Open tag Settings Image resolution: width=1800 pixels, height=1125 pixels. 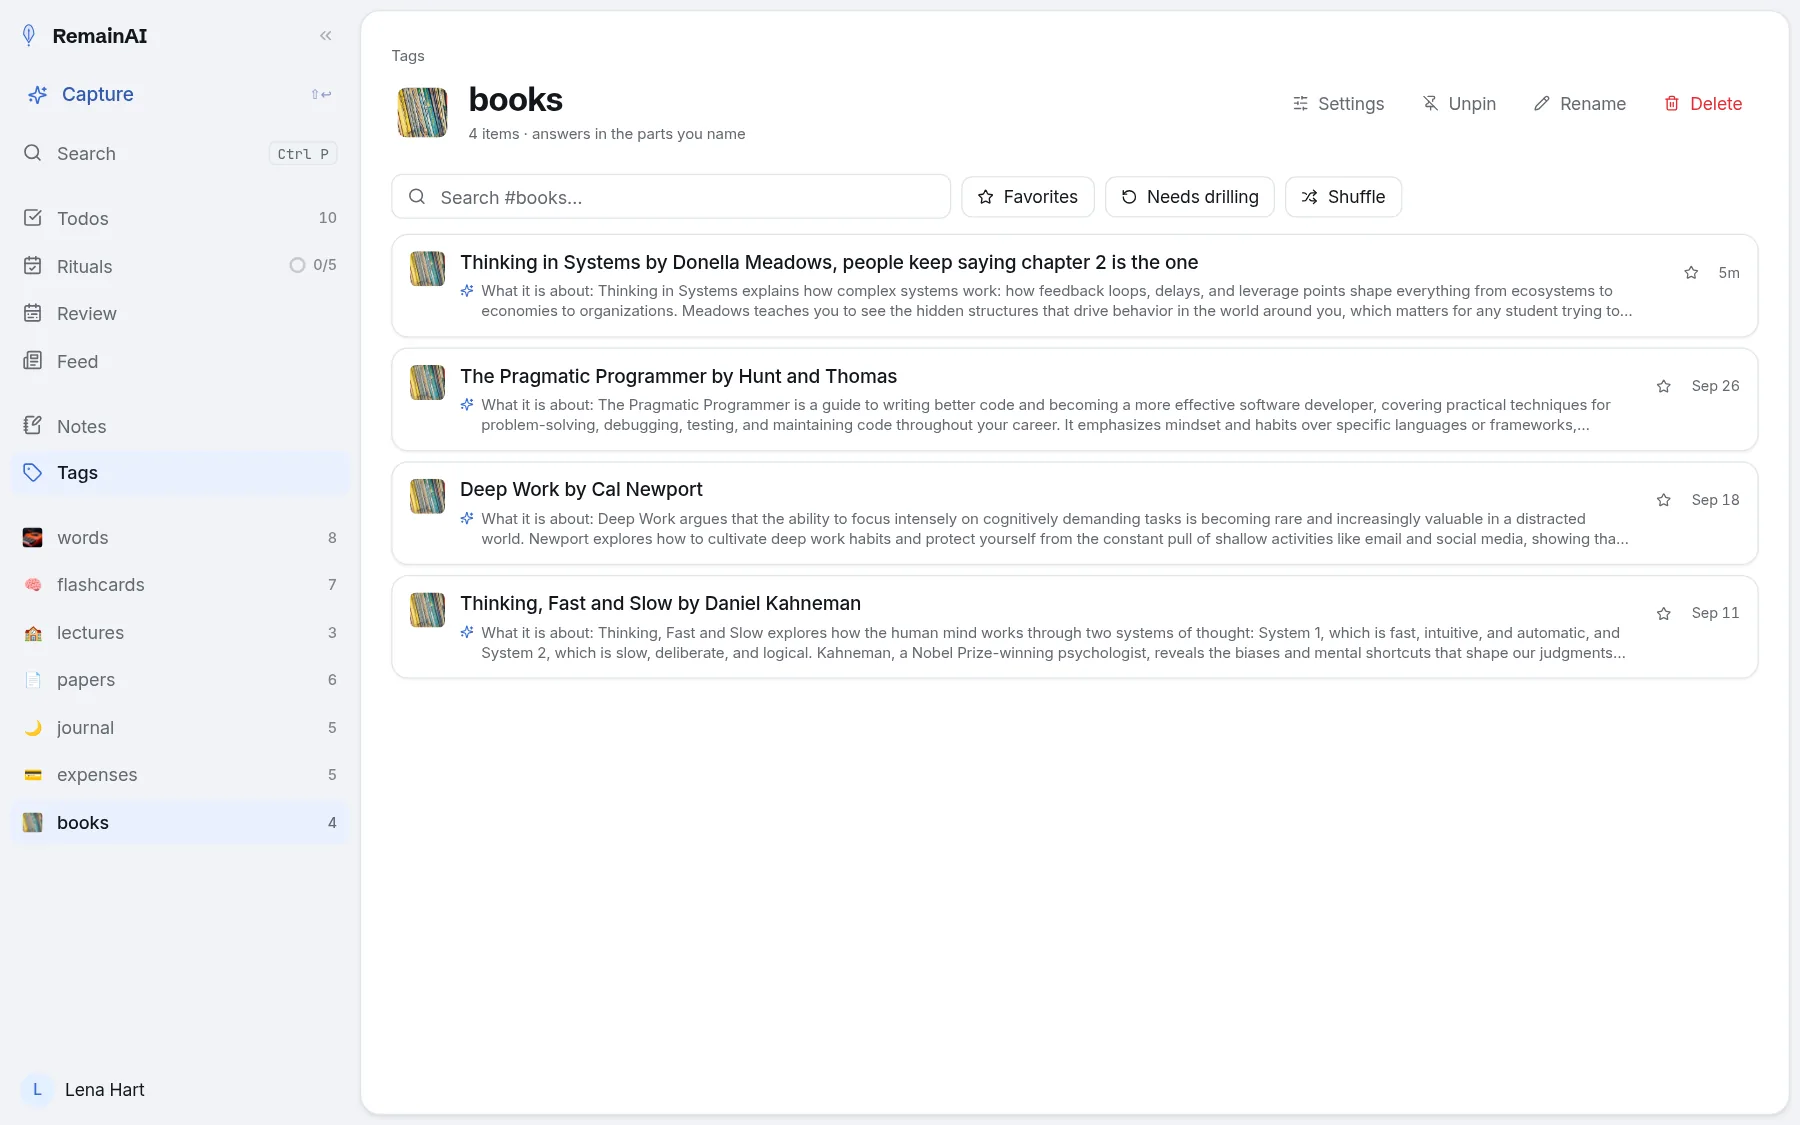click(x=1338, y=104)
